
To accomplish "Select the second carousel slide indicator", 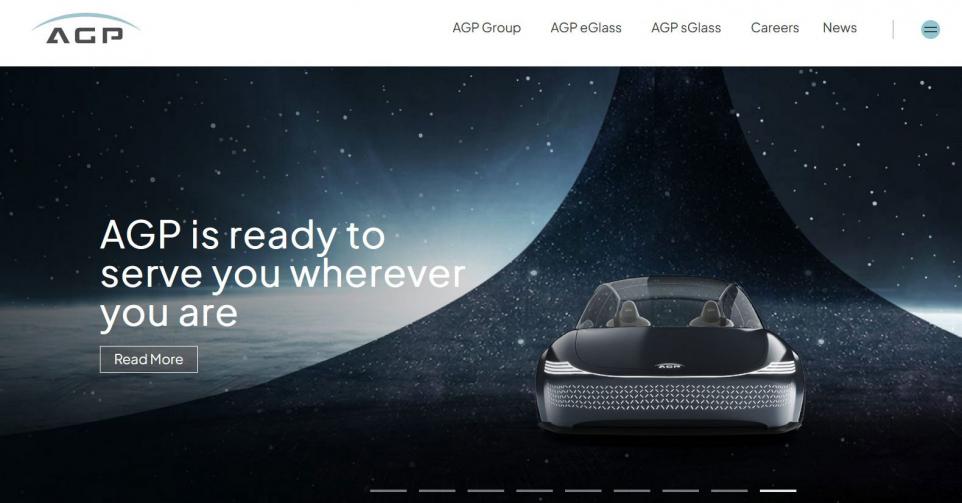I will 437,491.
